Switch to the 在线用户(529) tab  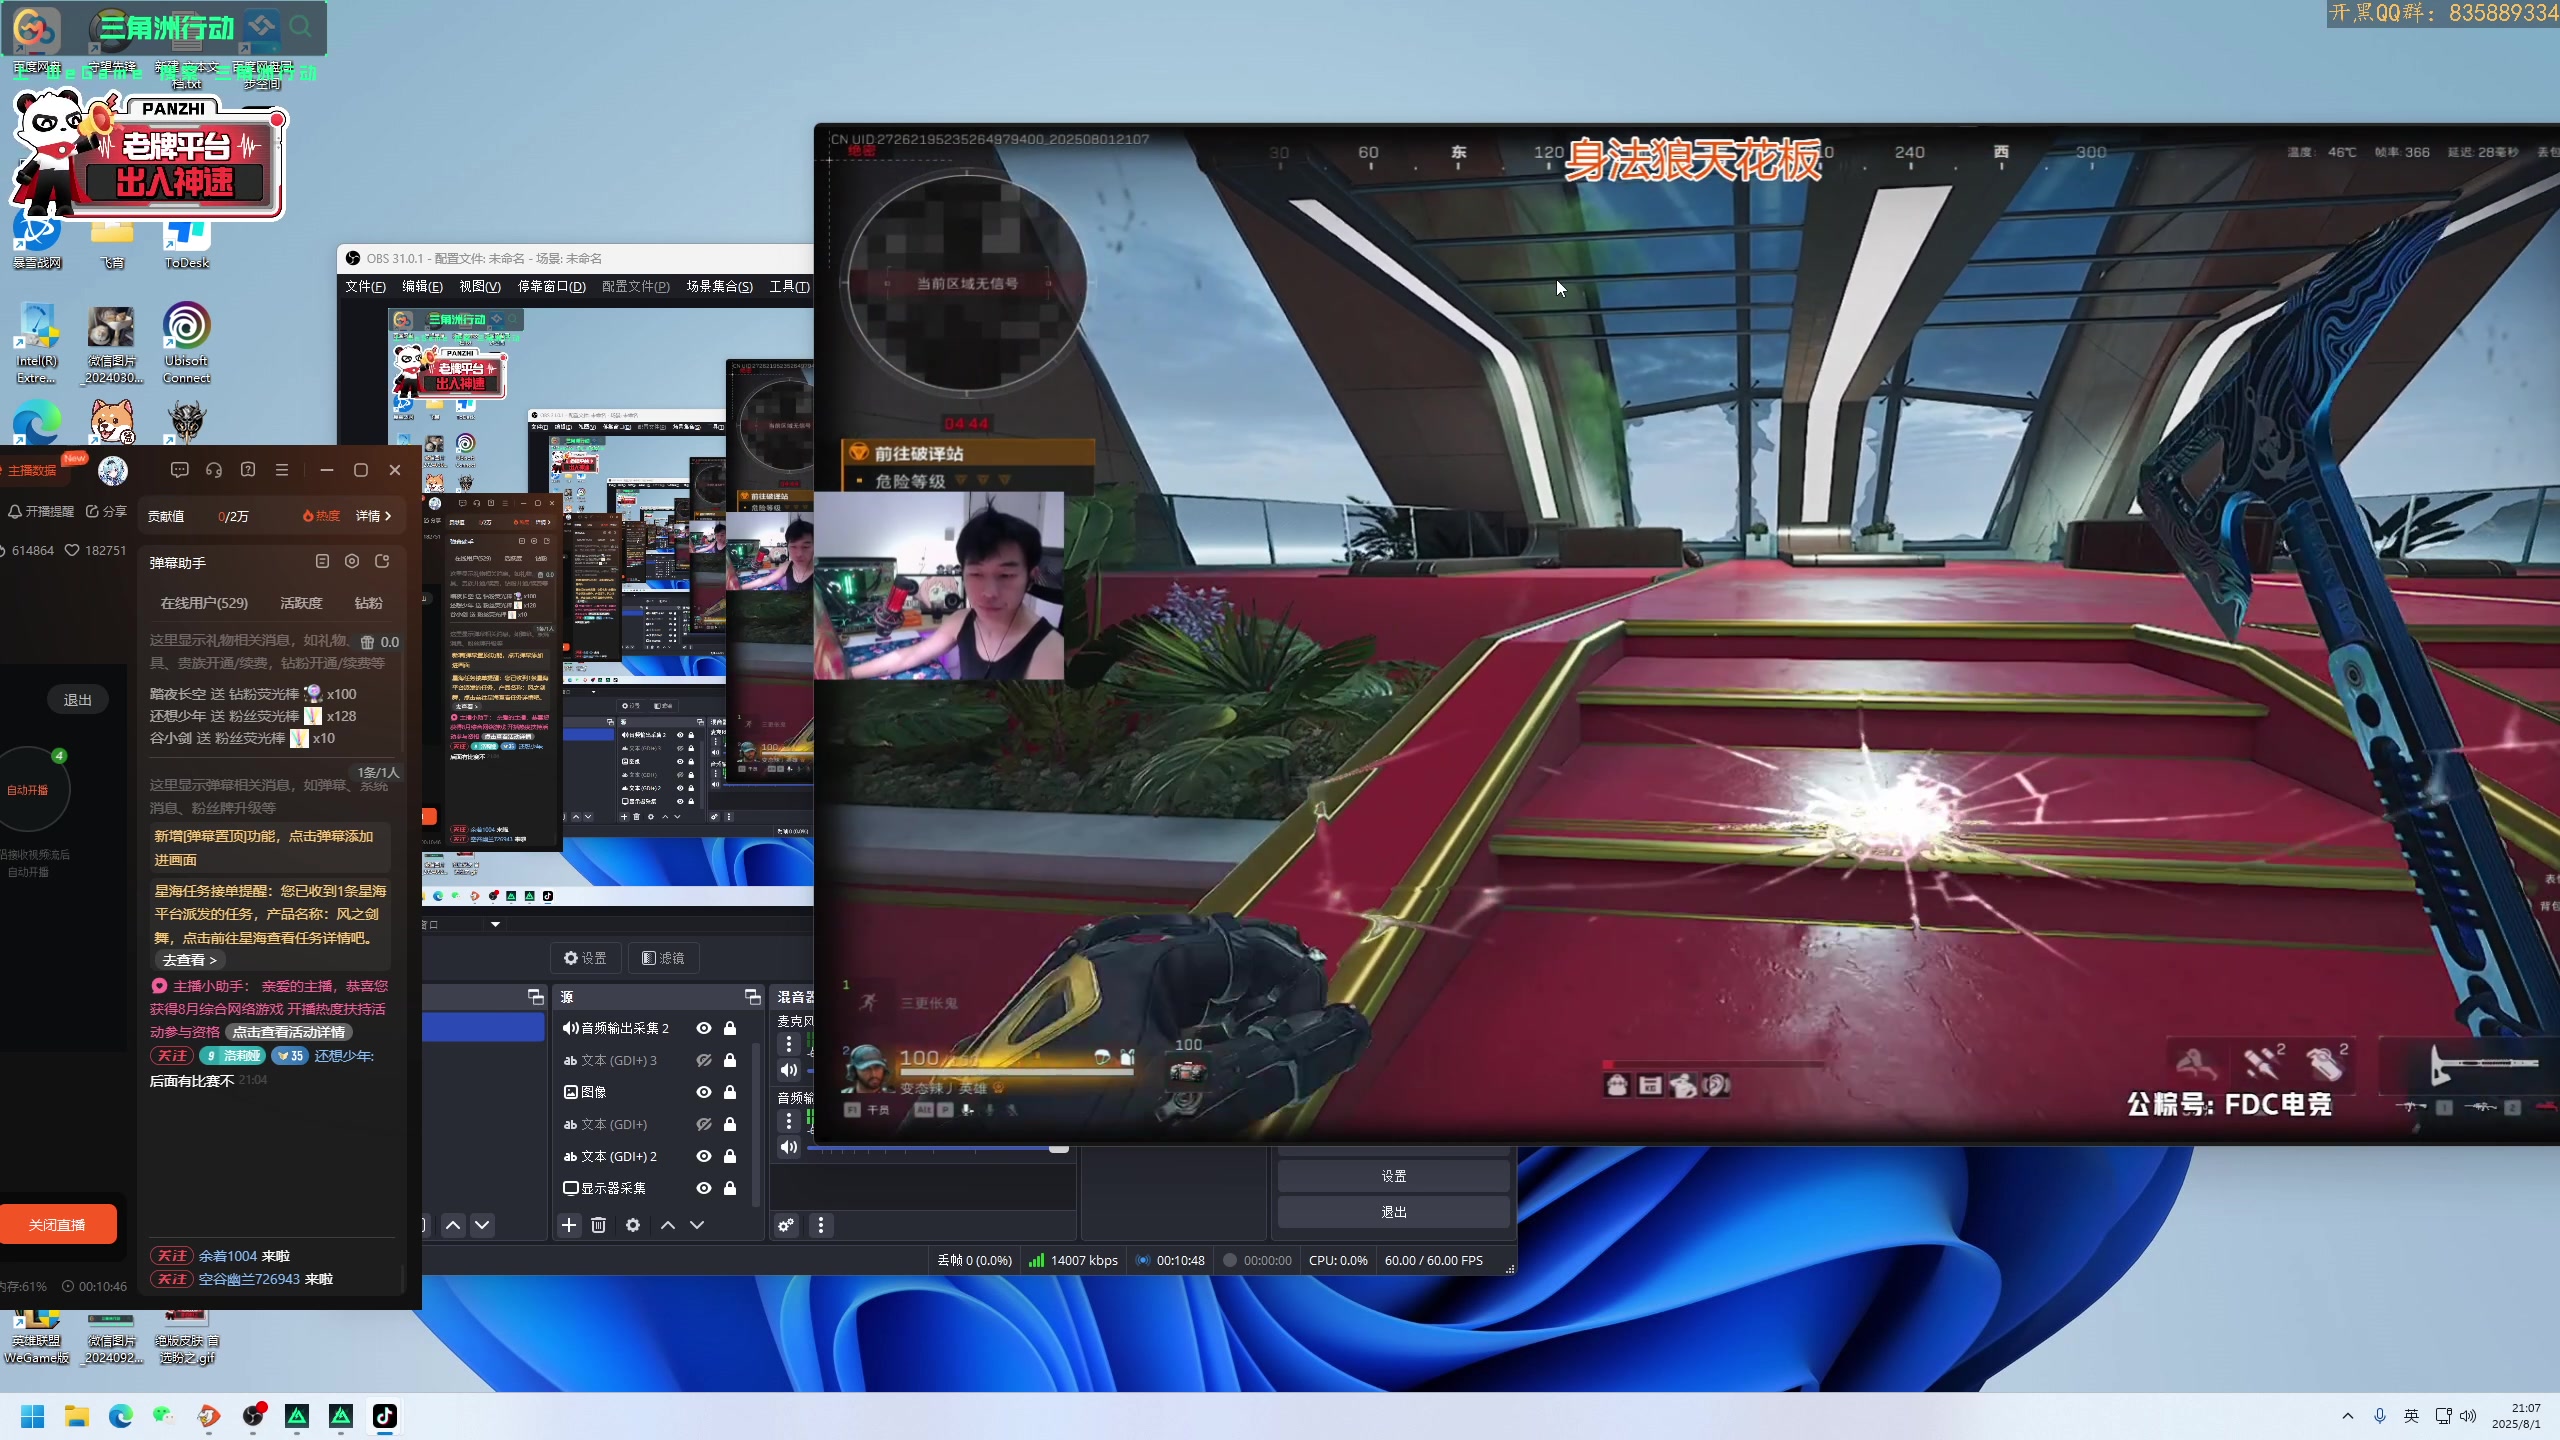tap(204, 603)
